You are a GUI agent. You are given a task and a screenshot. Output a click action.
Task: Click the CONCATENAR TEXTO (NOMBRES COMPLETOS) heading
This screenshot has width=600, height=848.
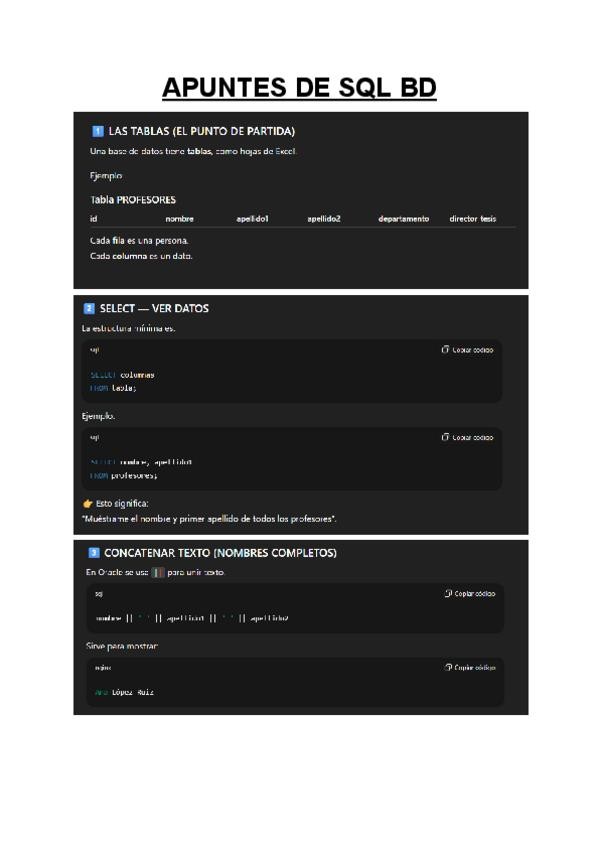tap(220, 553)
